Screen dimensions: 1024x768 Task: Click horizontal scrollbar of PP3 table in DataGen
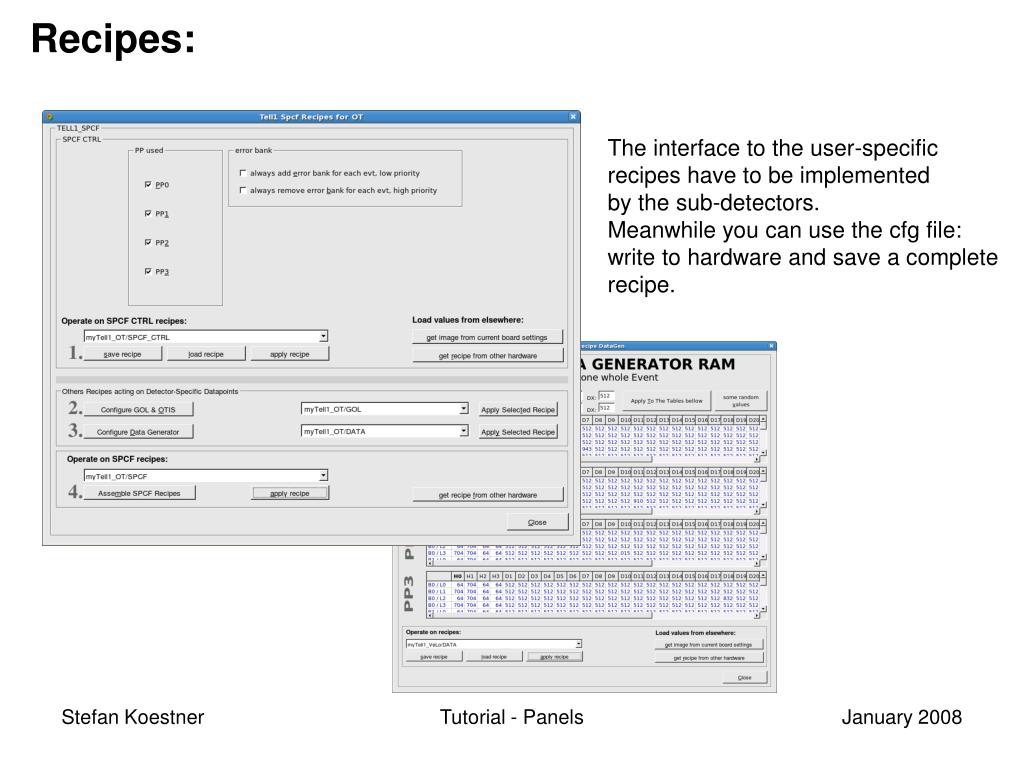(593, 615)
